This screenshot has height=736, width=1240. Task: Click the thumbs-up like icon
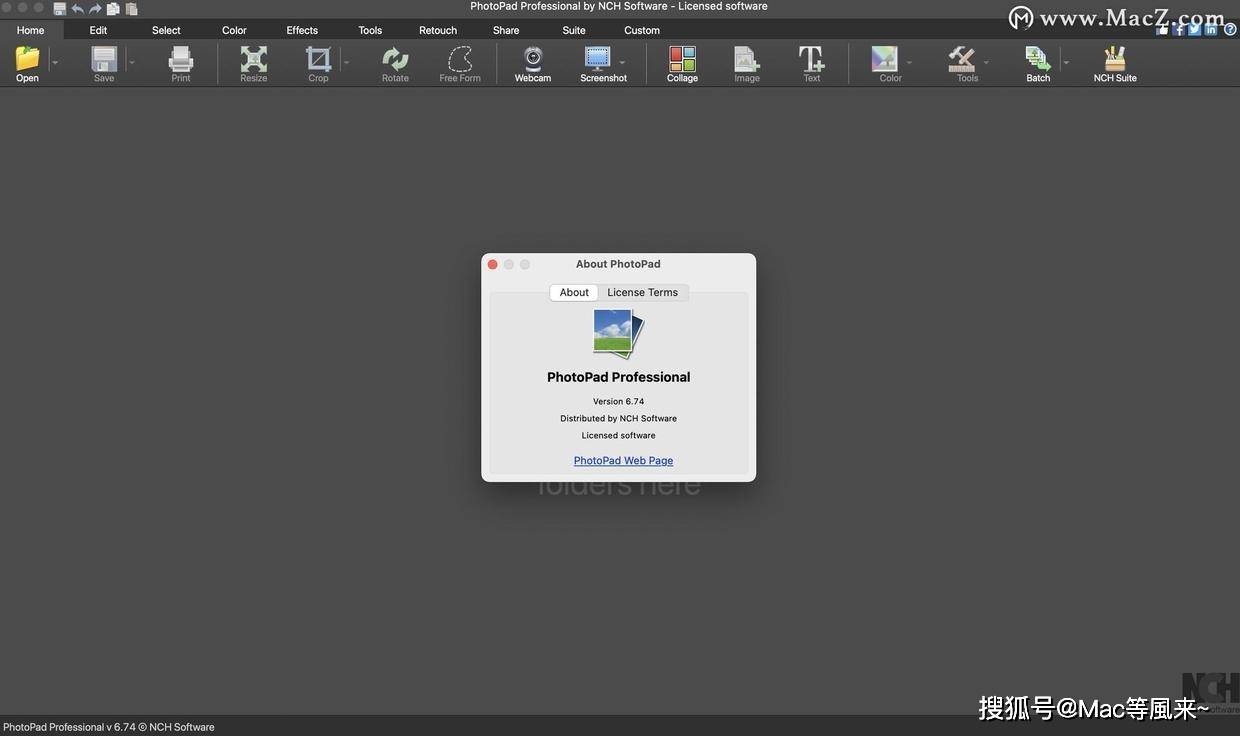tap(1162, 29)
